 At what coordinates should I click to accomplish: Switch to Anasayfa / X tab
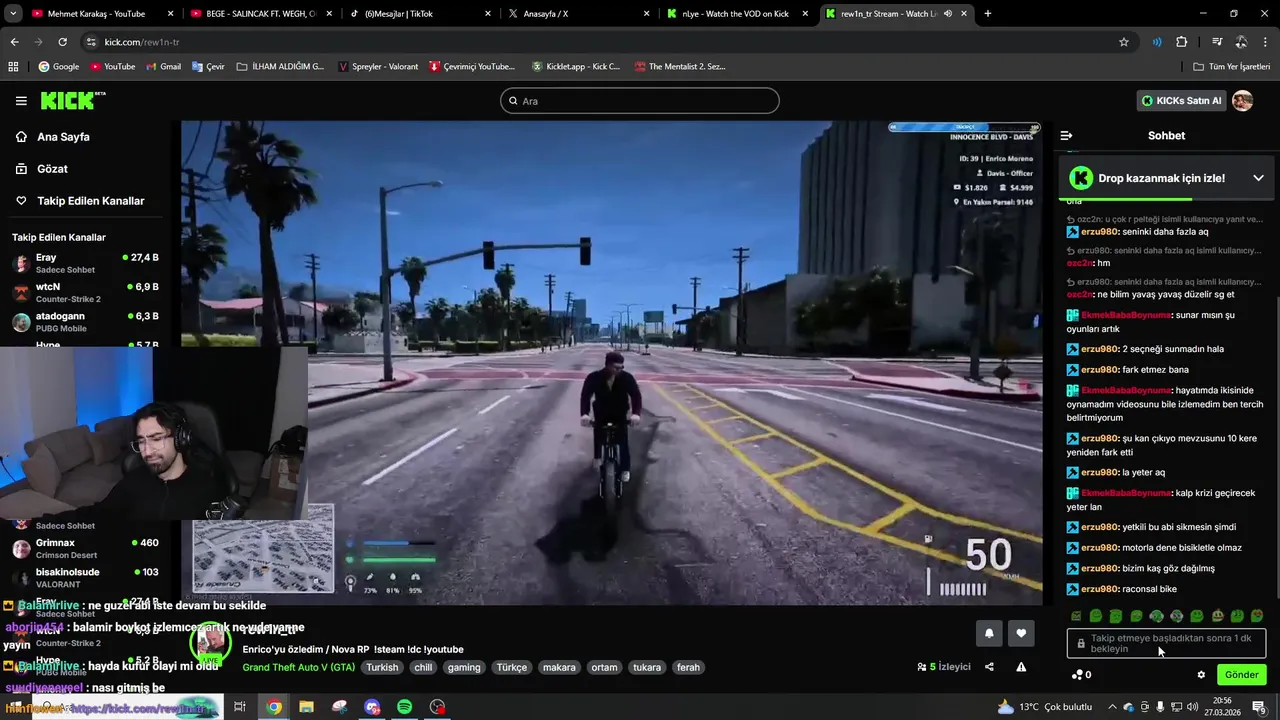[x=578, y=14]
